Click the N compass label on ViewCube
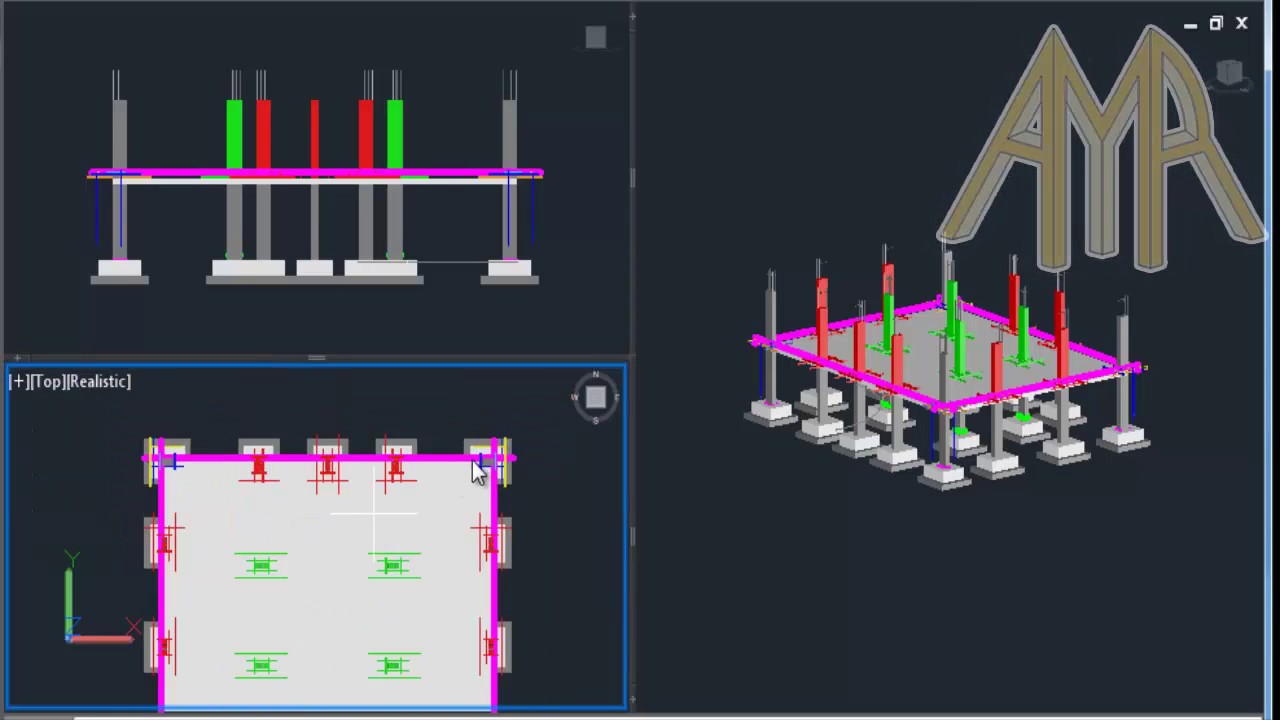This screenshot has width=1280, height=720. (x=595, y=375)
